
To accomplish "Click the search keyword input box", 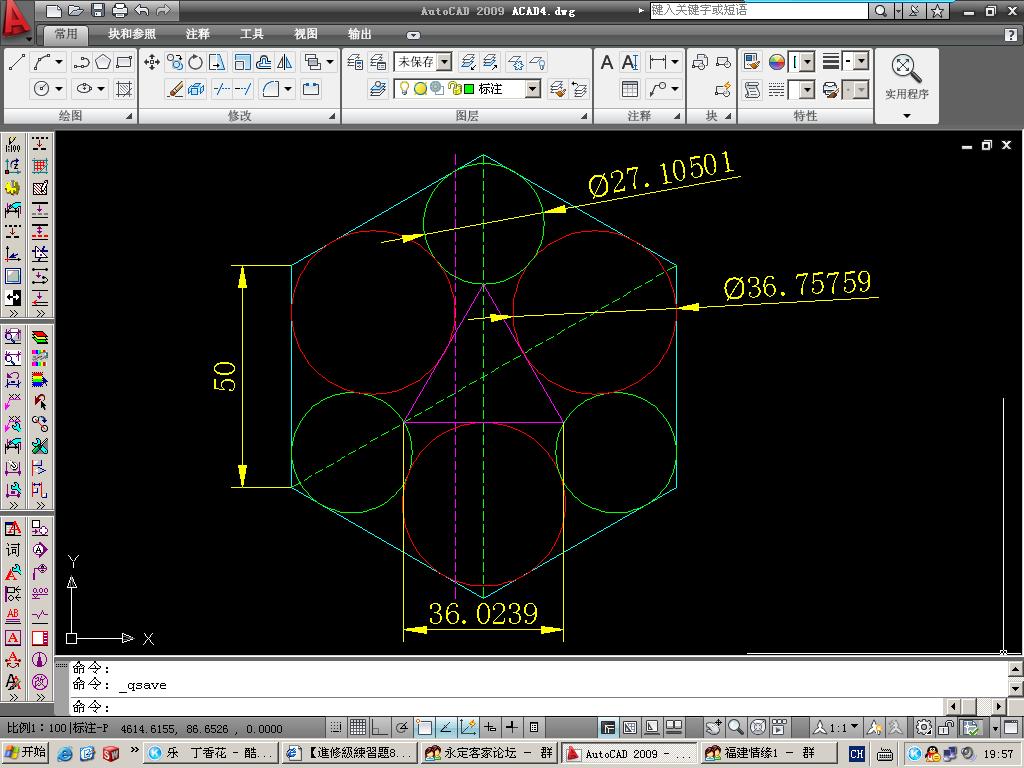I will (759, 10).
